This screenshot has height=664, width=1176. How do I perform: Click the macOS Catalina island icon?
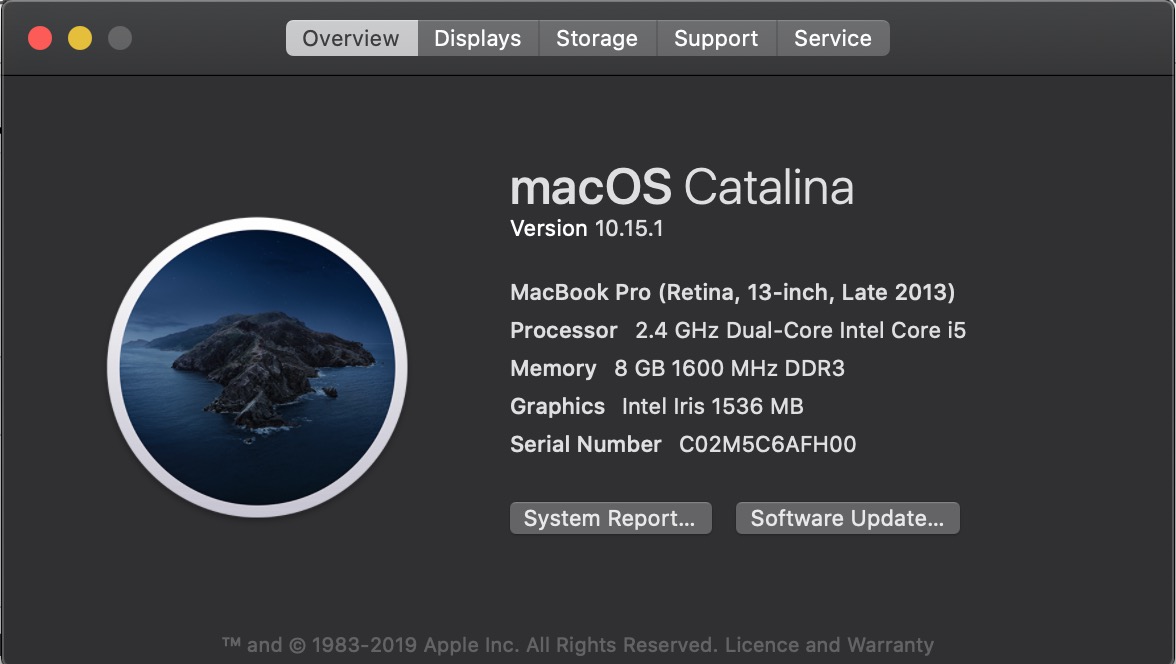pyautogui.click(x=257, y=367)
